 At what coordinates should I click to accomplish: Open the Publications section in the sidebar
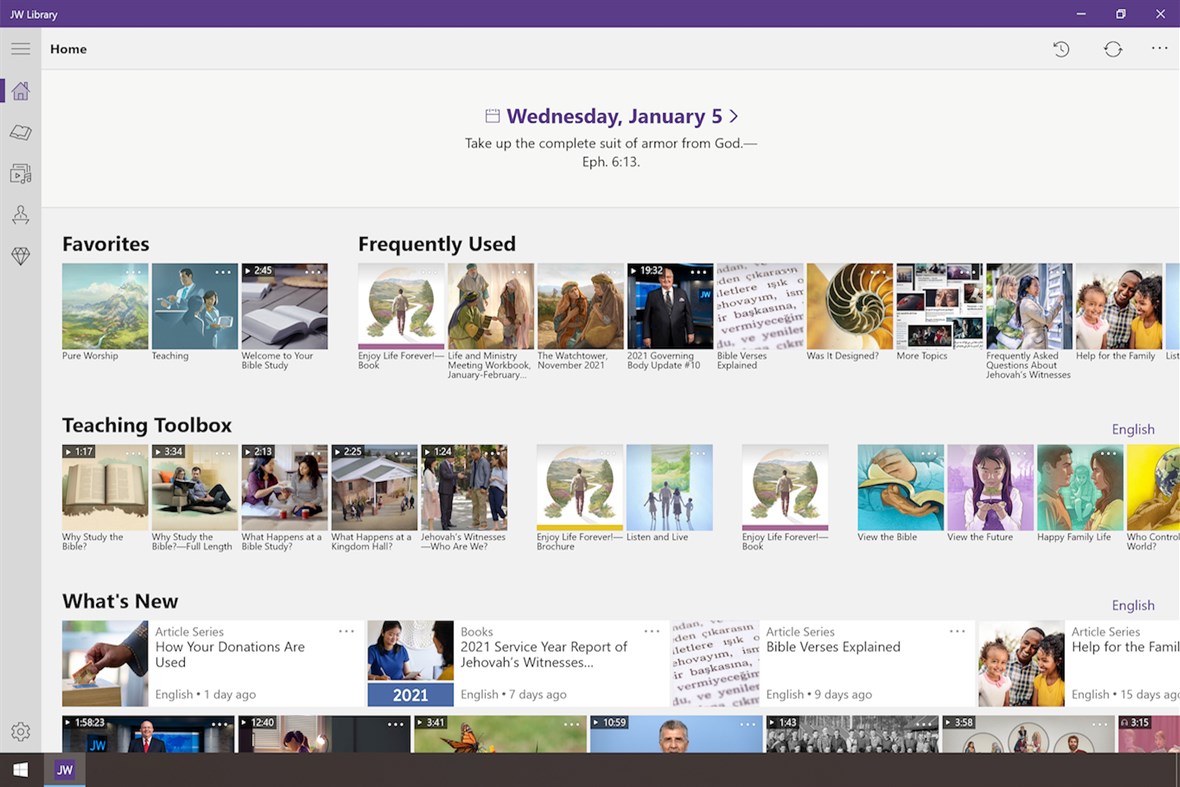tap(20, 132)
